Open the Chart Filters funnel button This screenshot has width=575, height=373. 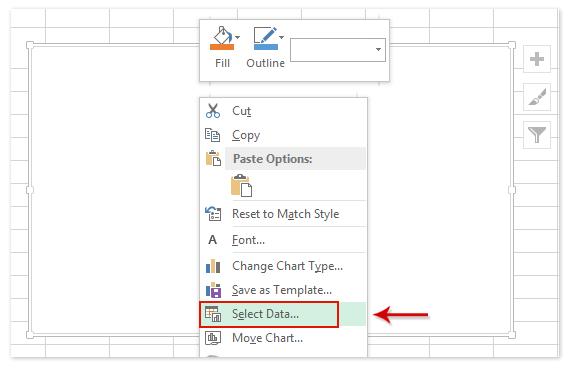(537, 135)
